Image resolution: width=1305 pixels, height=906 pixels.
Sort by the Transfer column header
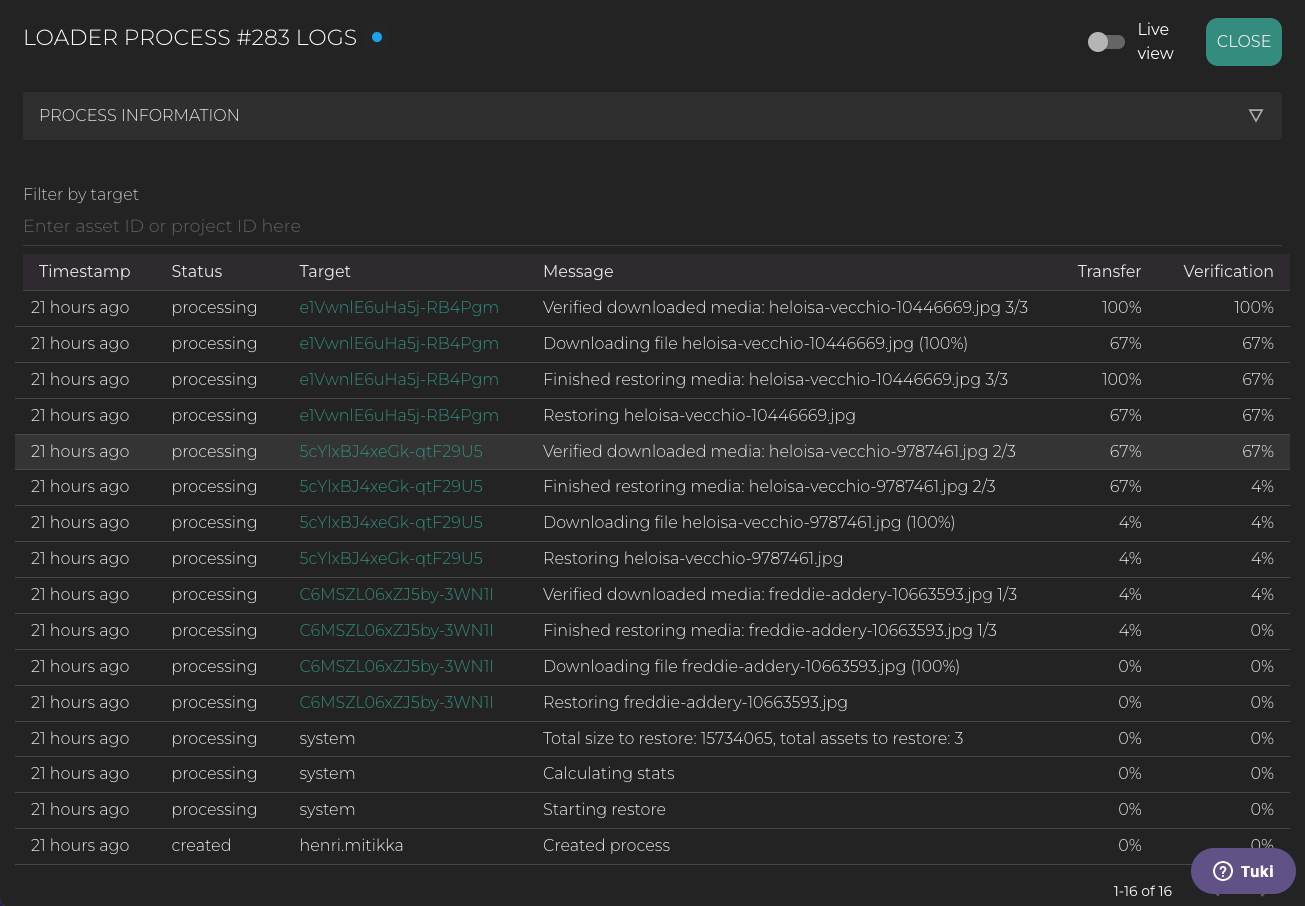point(1108,272)
